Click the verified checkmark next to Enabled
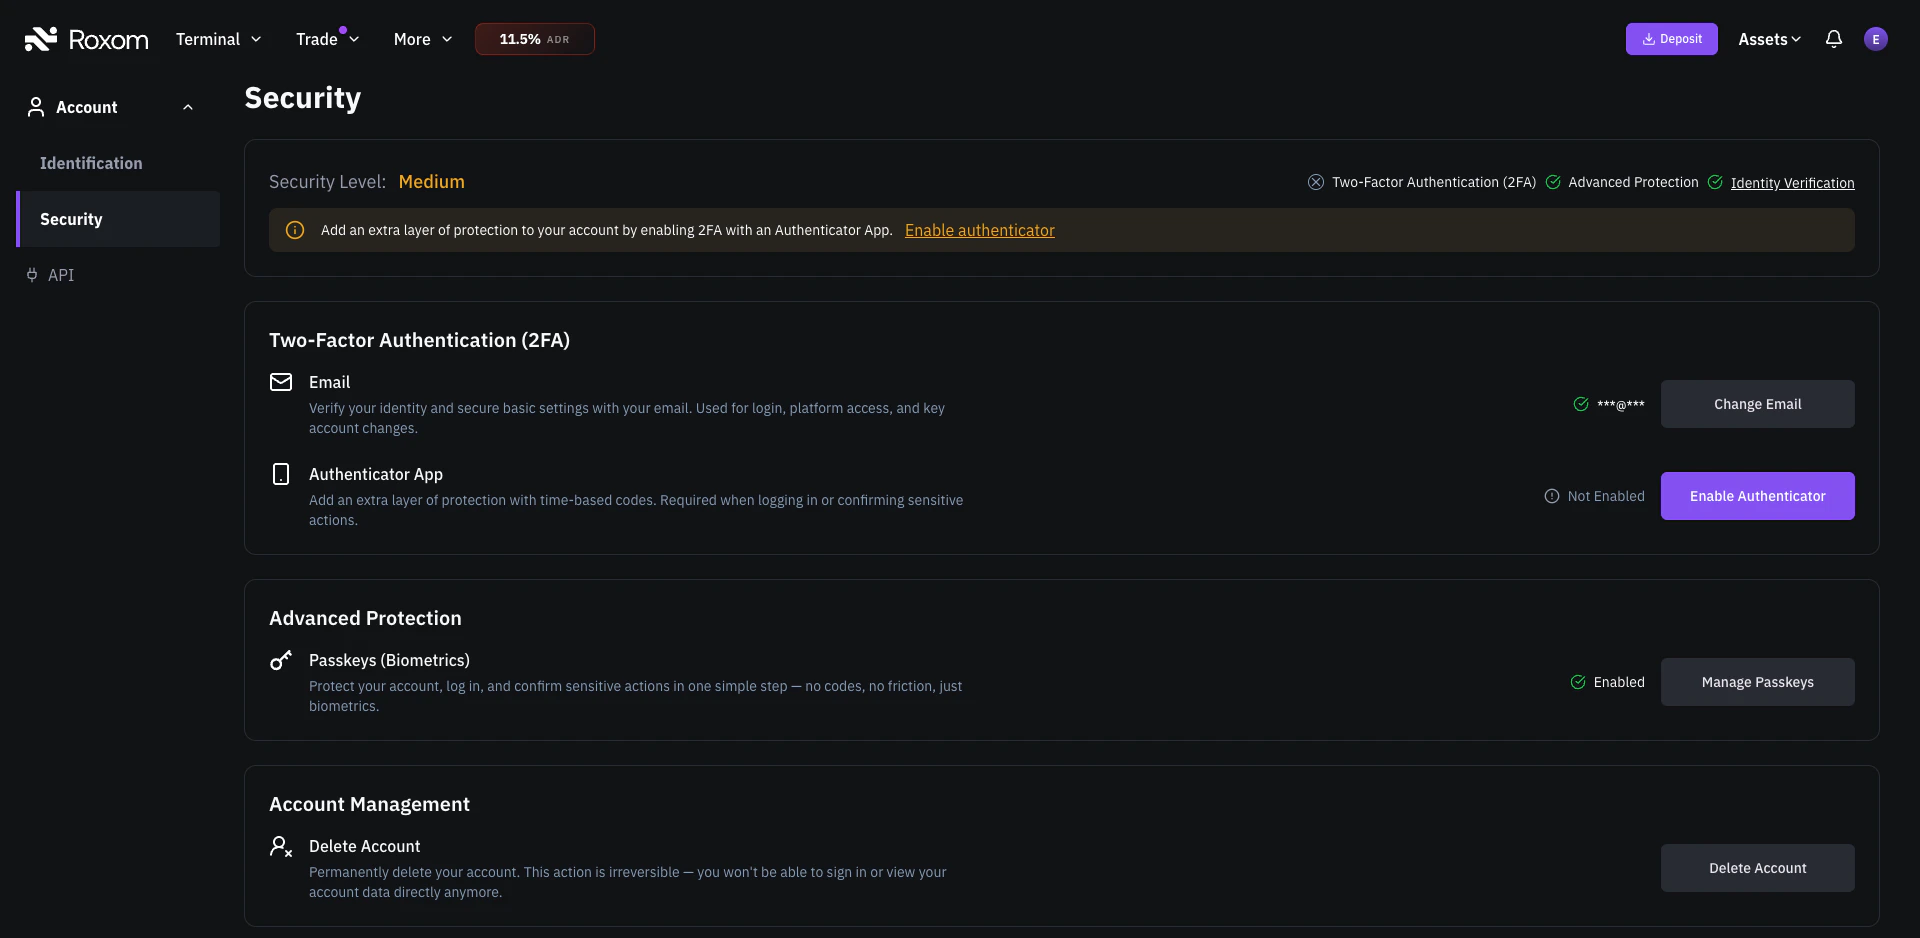1920x938 pixels. point(1577,682)
